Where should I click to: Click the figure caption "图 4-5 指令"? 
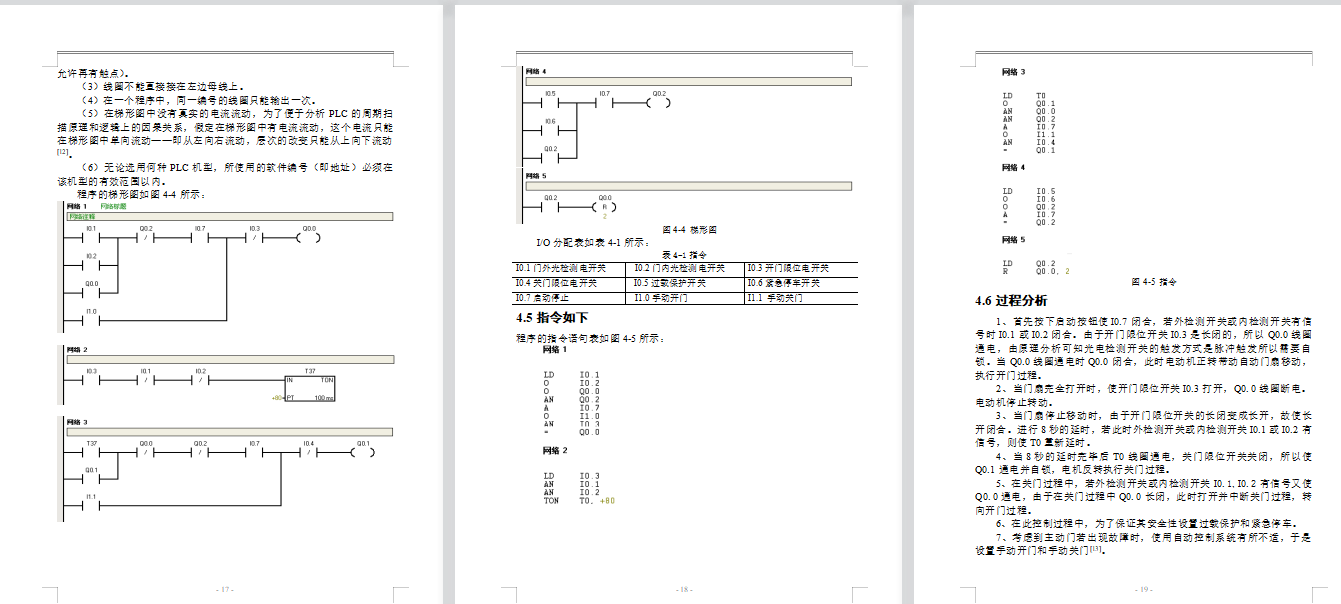tap(1154, 282)
